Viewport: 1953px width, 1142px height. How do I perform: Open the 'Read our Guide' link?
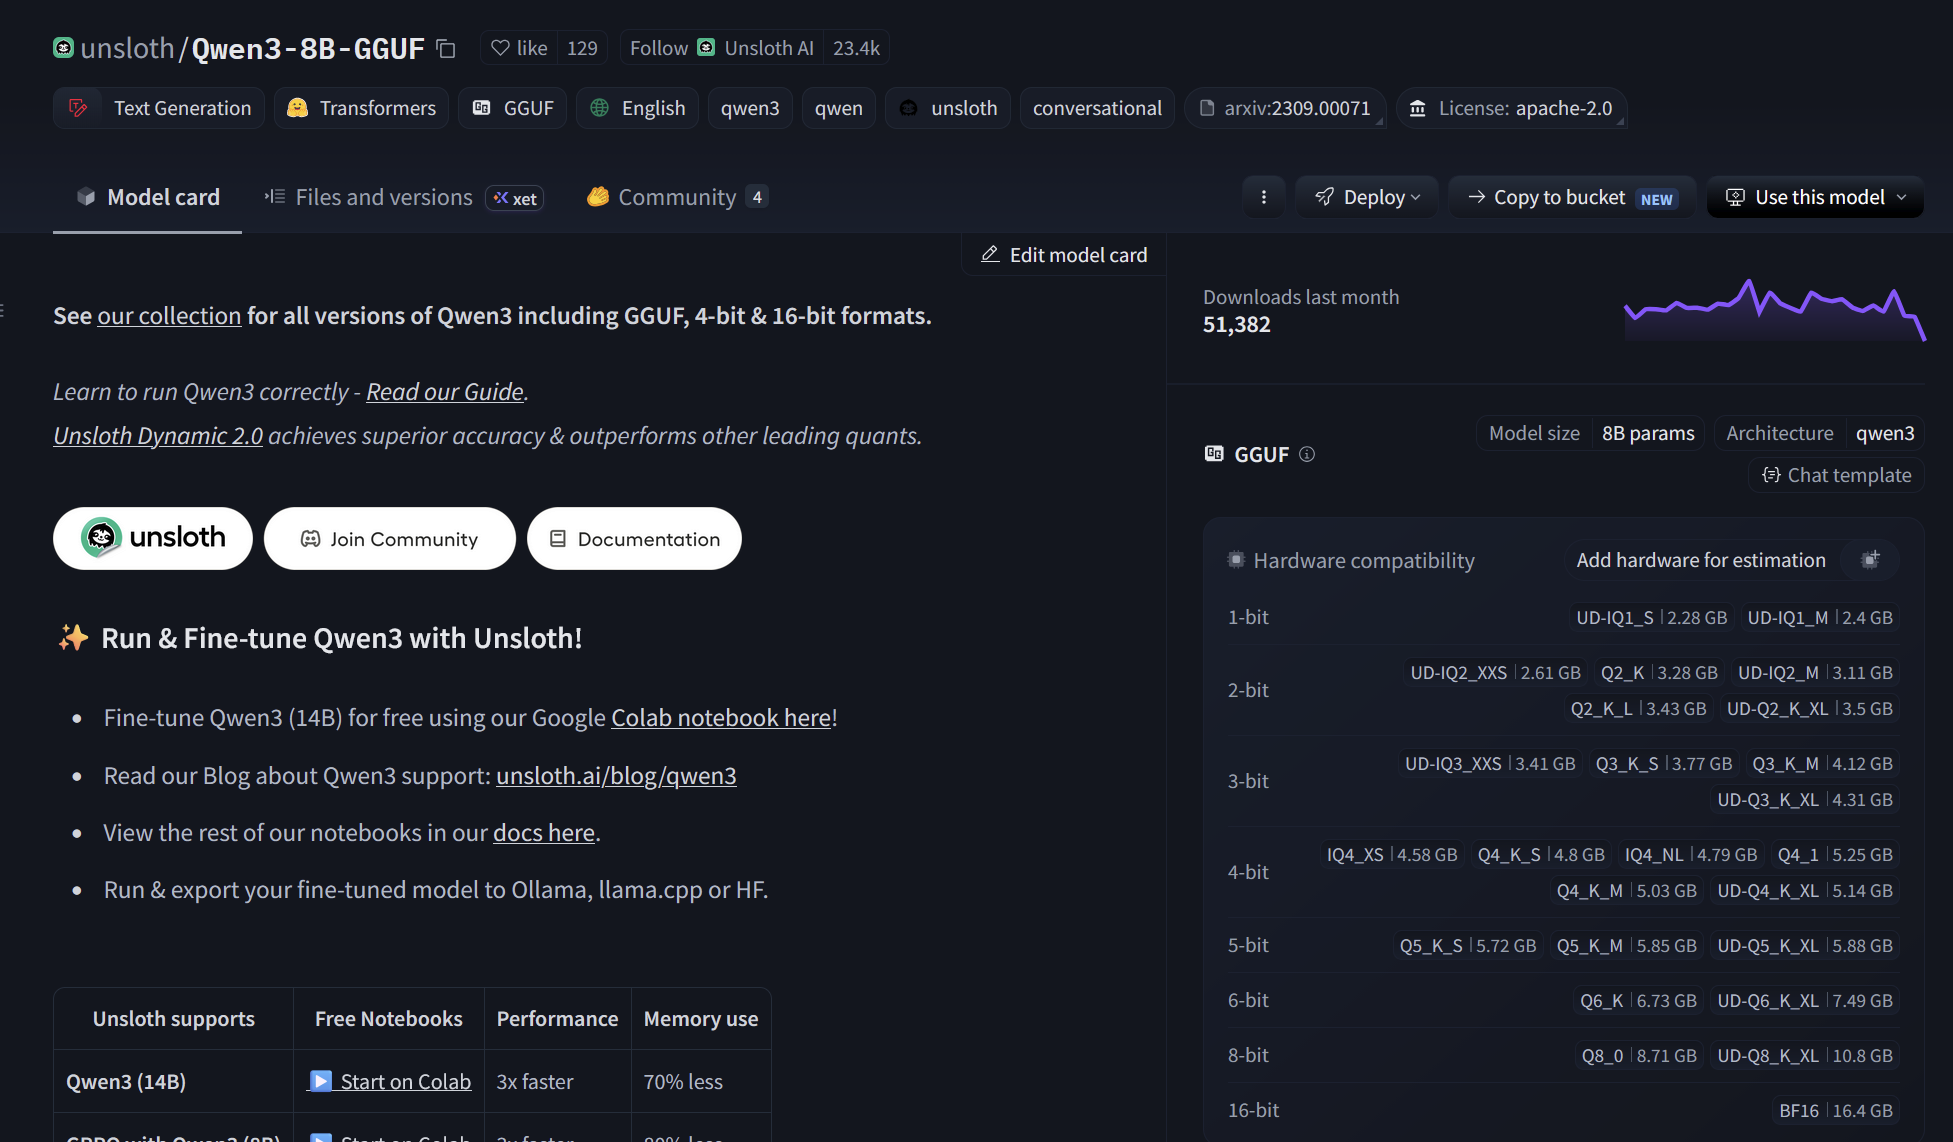pos(445,392)
